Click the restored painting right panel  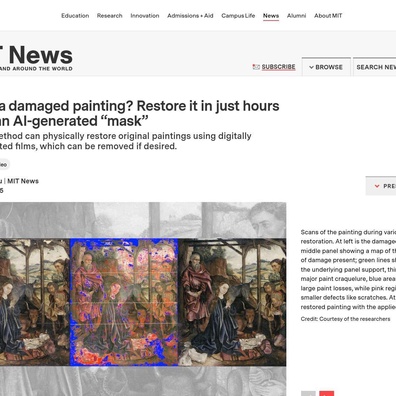pyautogui.click(x=232, y=302)
